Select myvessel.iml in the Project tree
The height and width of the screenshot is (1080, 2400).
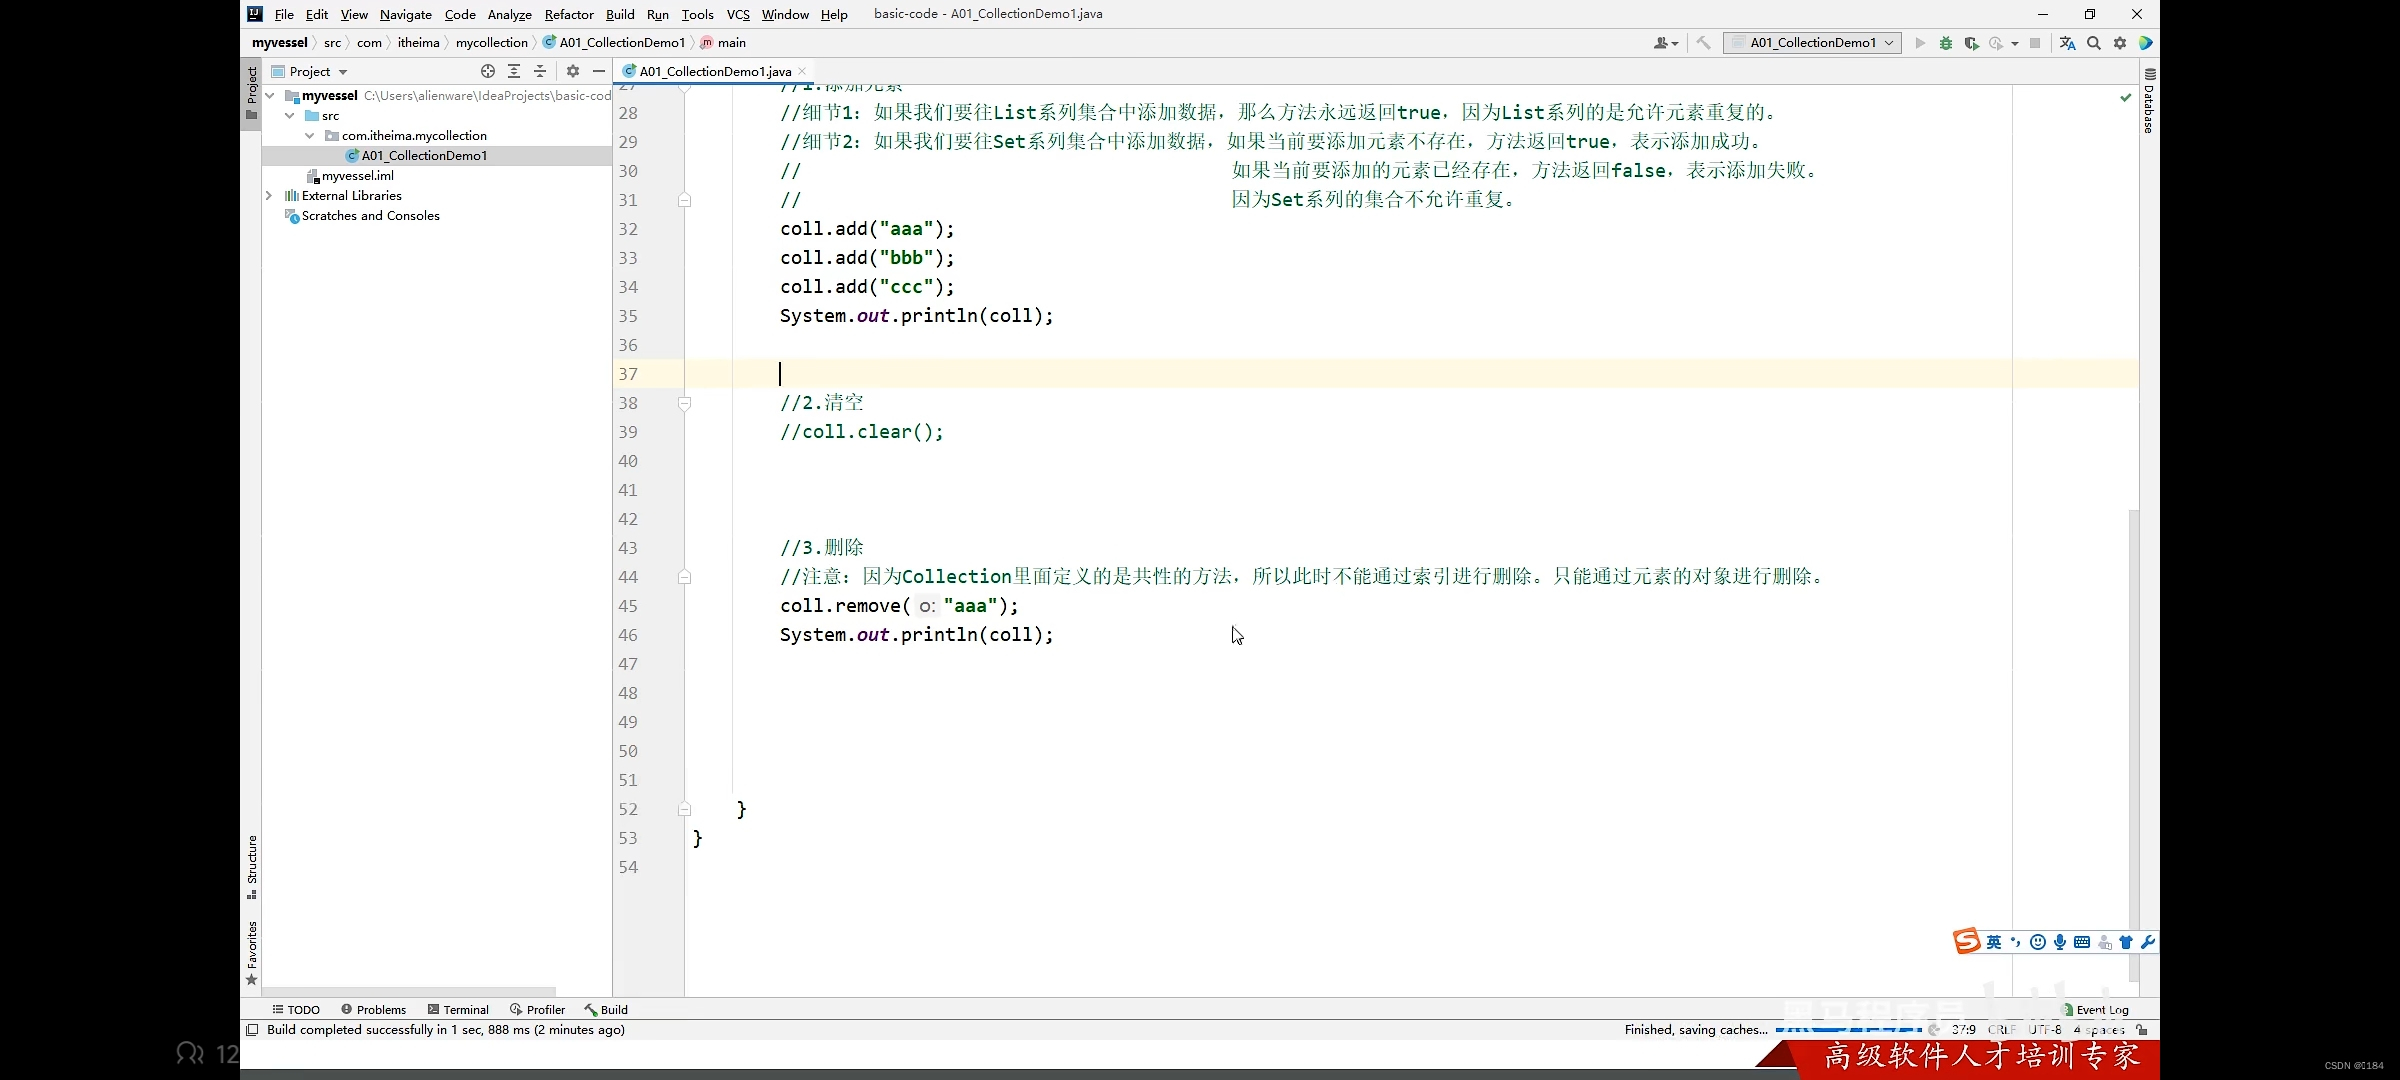pyautogui.click(x=356, y=175)
